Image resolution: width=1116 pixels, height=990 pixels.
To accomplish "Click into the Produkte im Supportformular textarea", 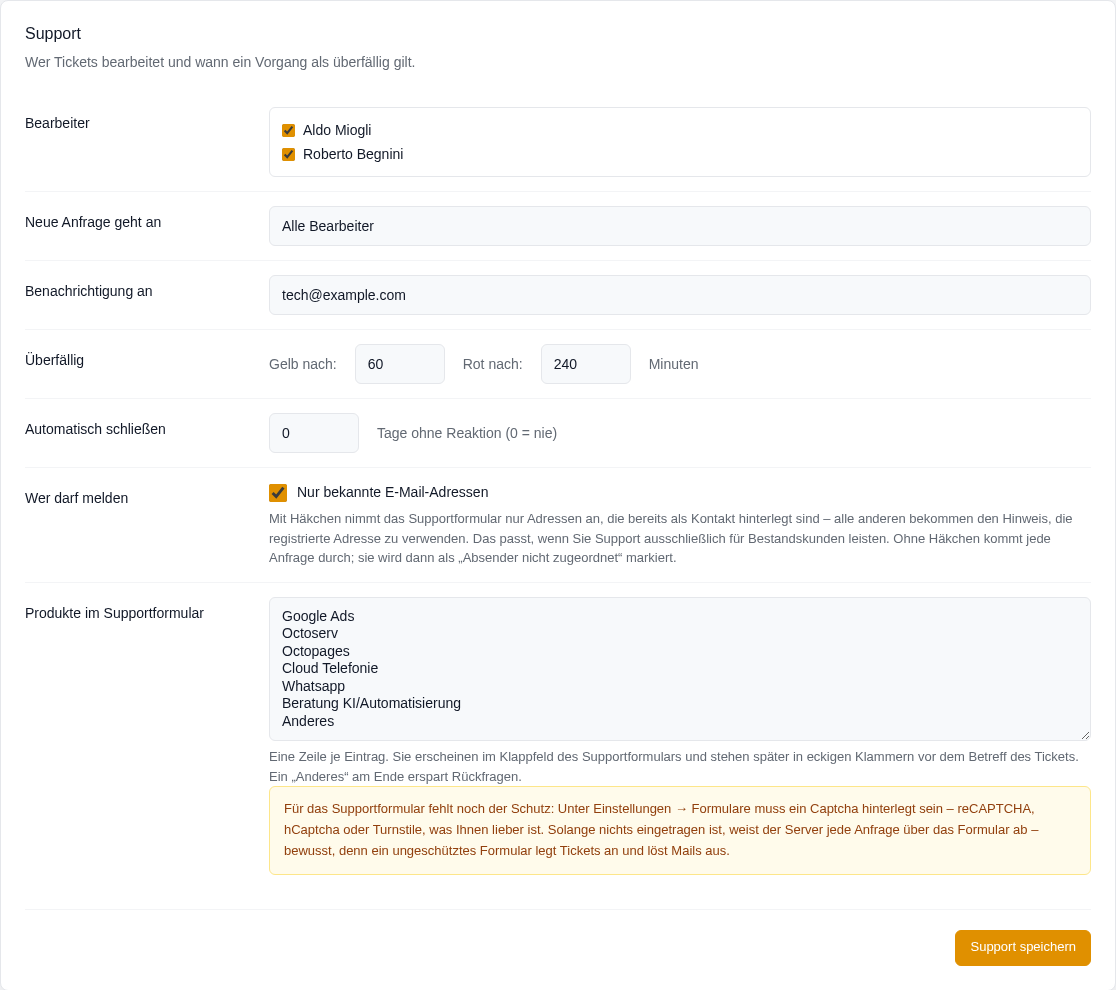I will point(679,669).
